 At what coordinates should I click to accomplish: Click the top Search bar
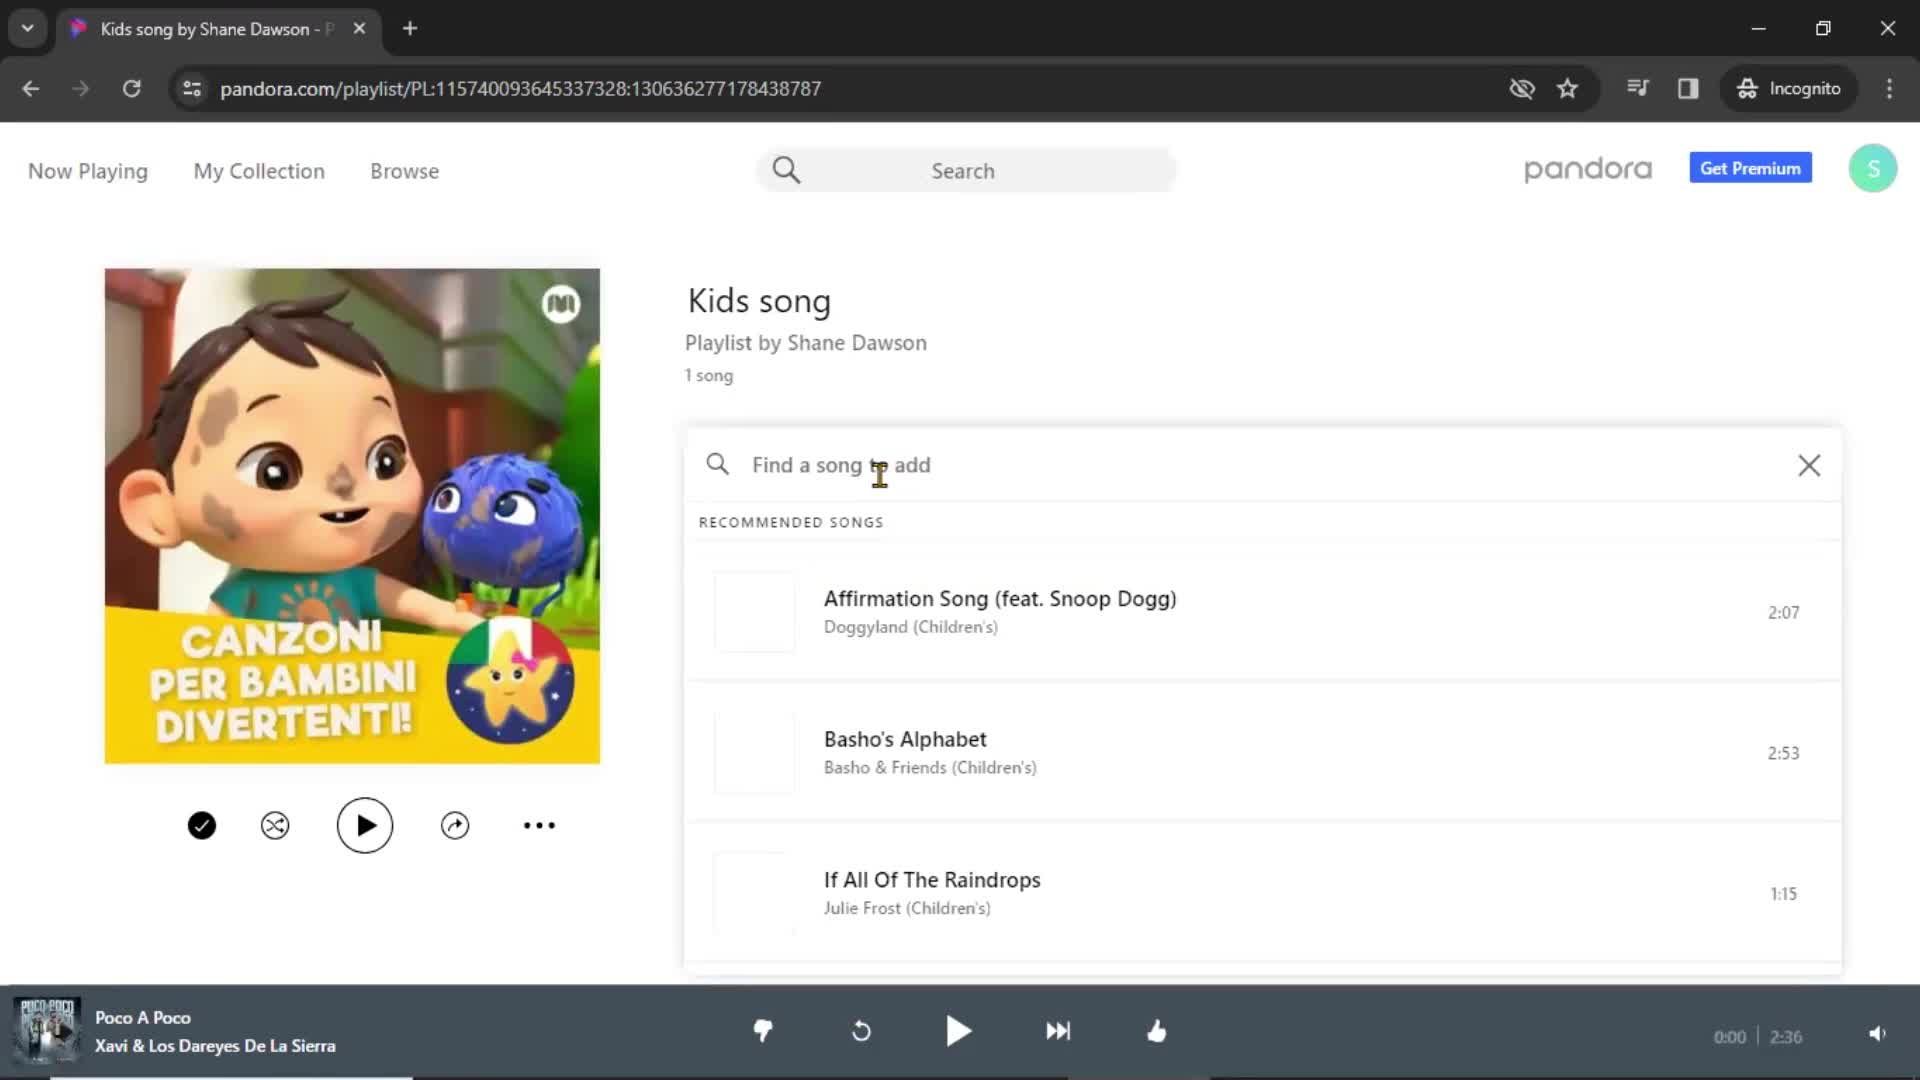[x=966, y=171]
